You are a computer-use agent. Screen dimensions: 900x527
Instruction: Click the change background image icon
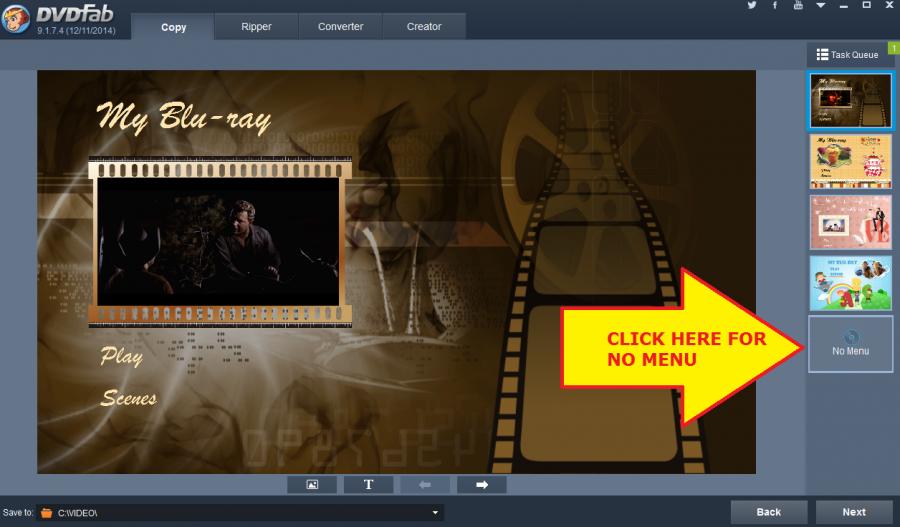[312, 485]
